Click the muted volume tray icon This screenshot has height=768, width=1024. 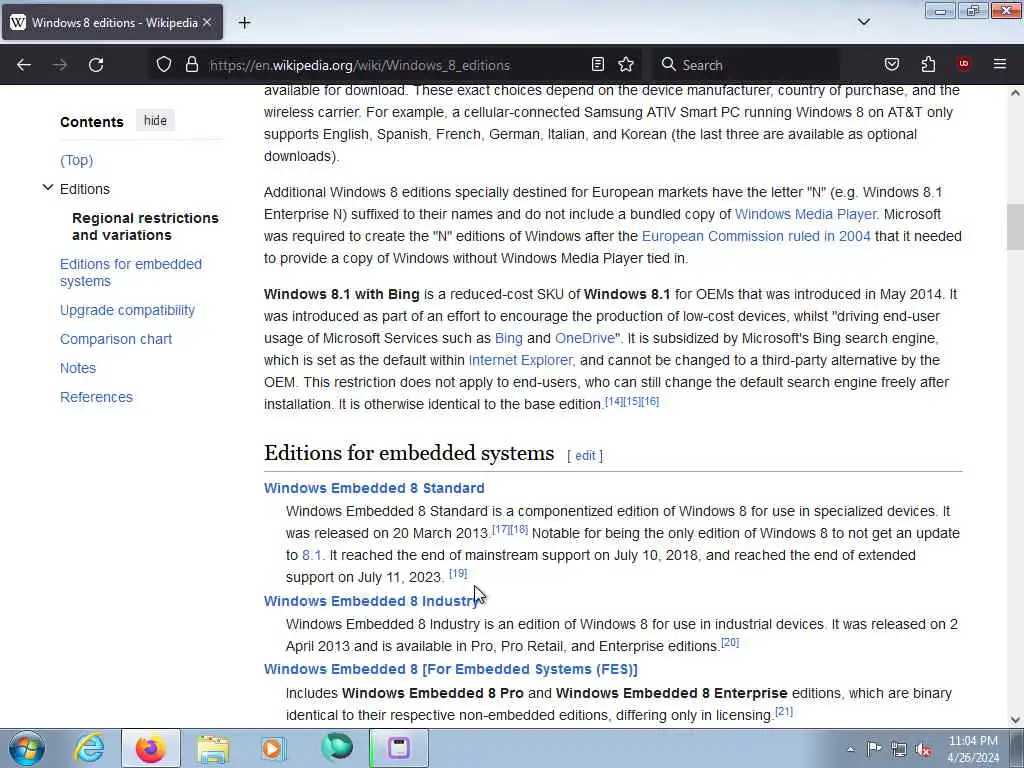coord(923,749)
